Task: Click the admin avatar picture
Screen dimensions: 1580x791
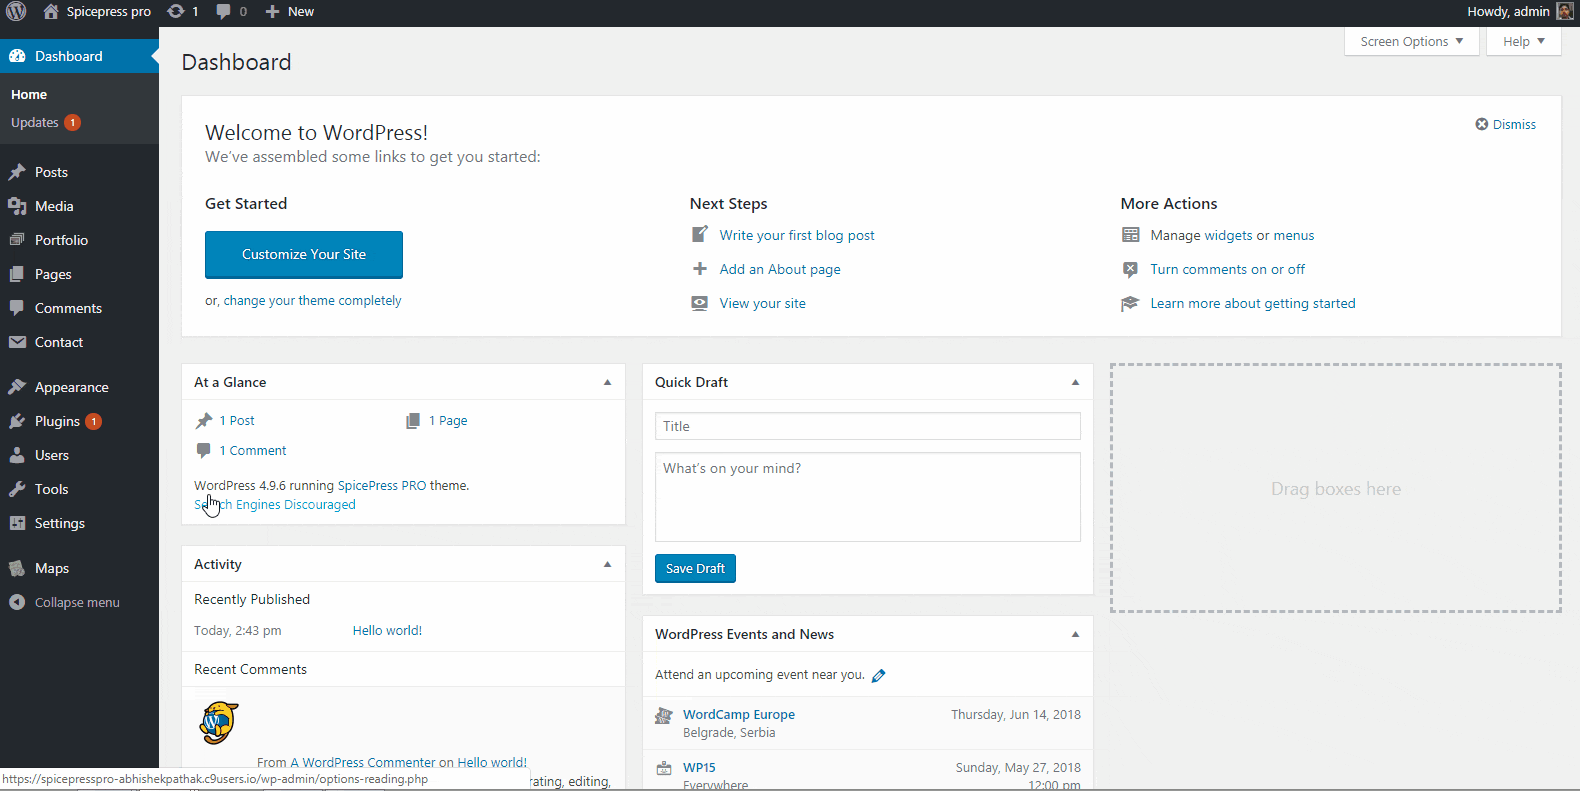Action: 1565,12
